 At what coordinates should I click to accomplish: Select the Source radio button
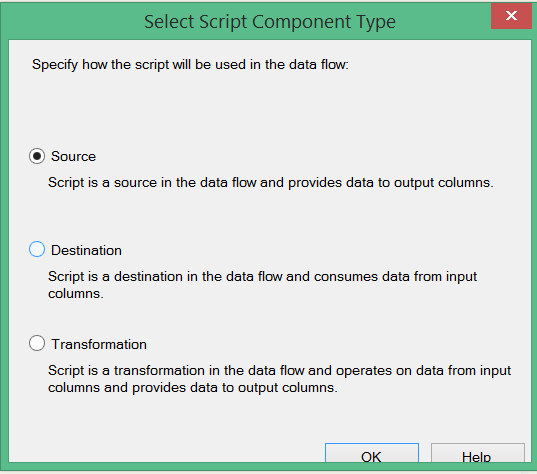pos(37,156)
